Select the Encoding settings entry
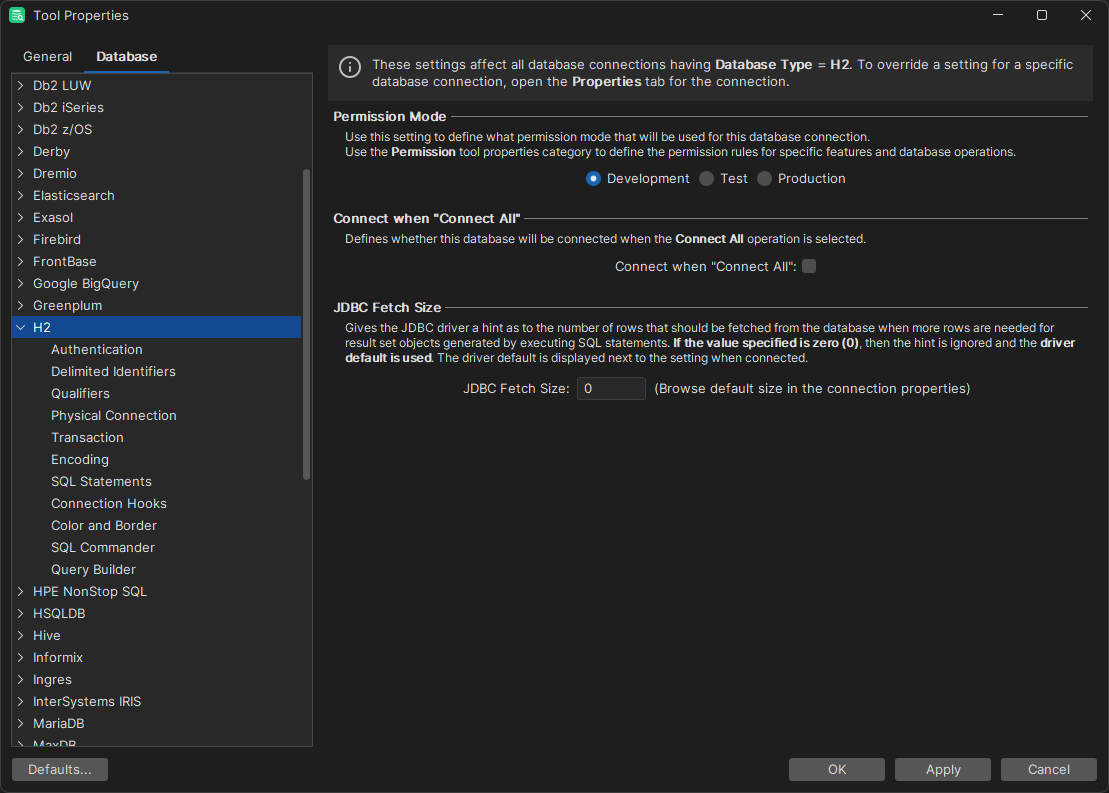Screen dimensions: 1109x793 (79, 459)
